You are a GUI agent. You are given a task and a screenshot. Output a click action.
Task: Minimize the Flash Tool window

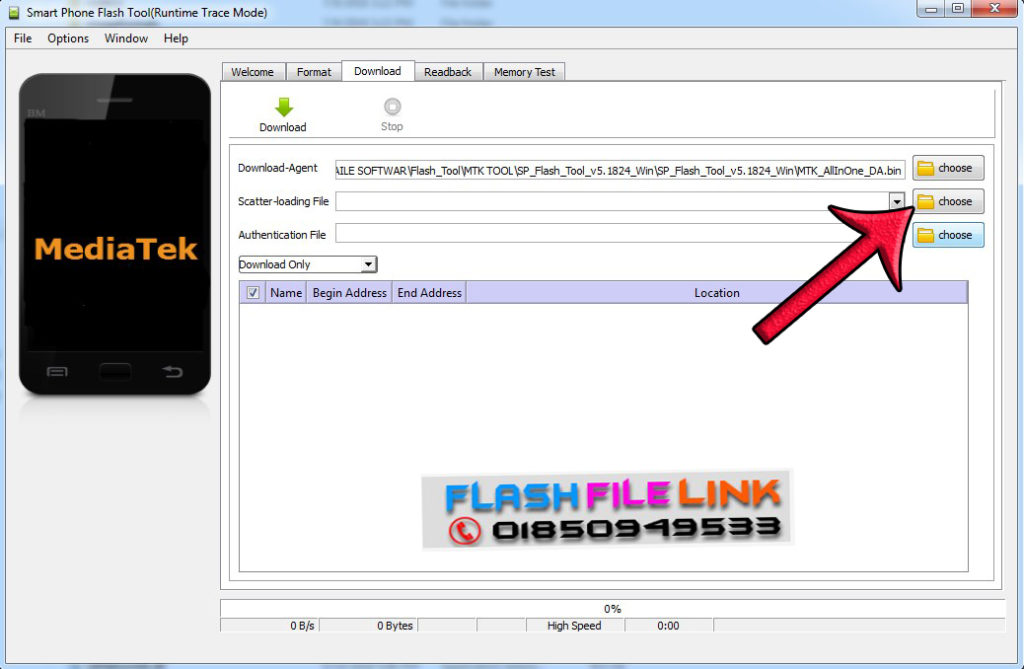(931, 8)
